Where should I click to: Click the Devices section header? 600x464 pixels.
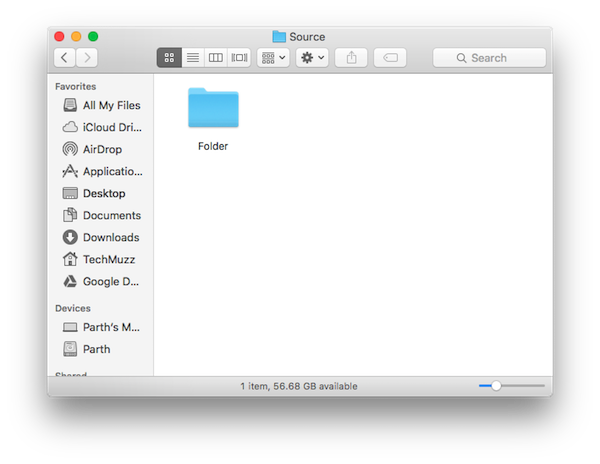pos(73,308)
